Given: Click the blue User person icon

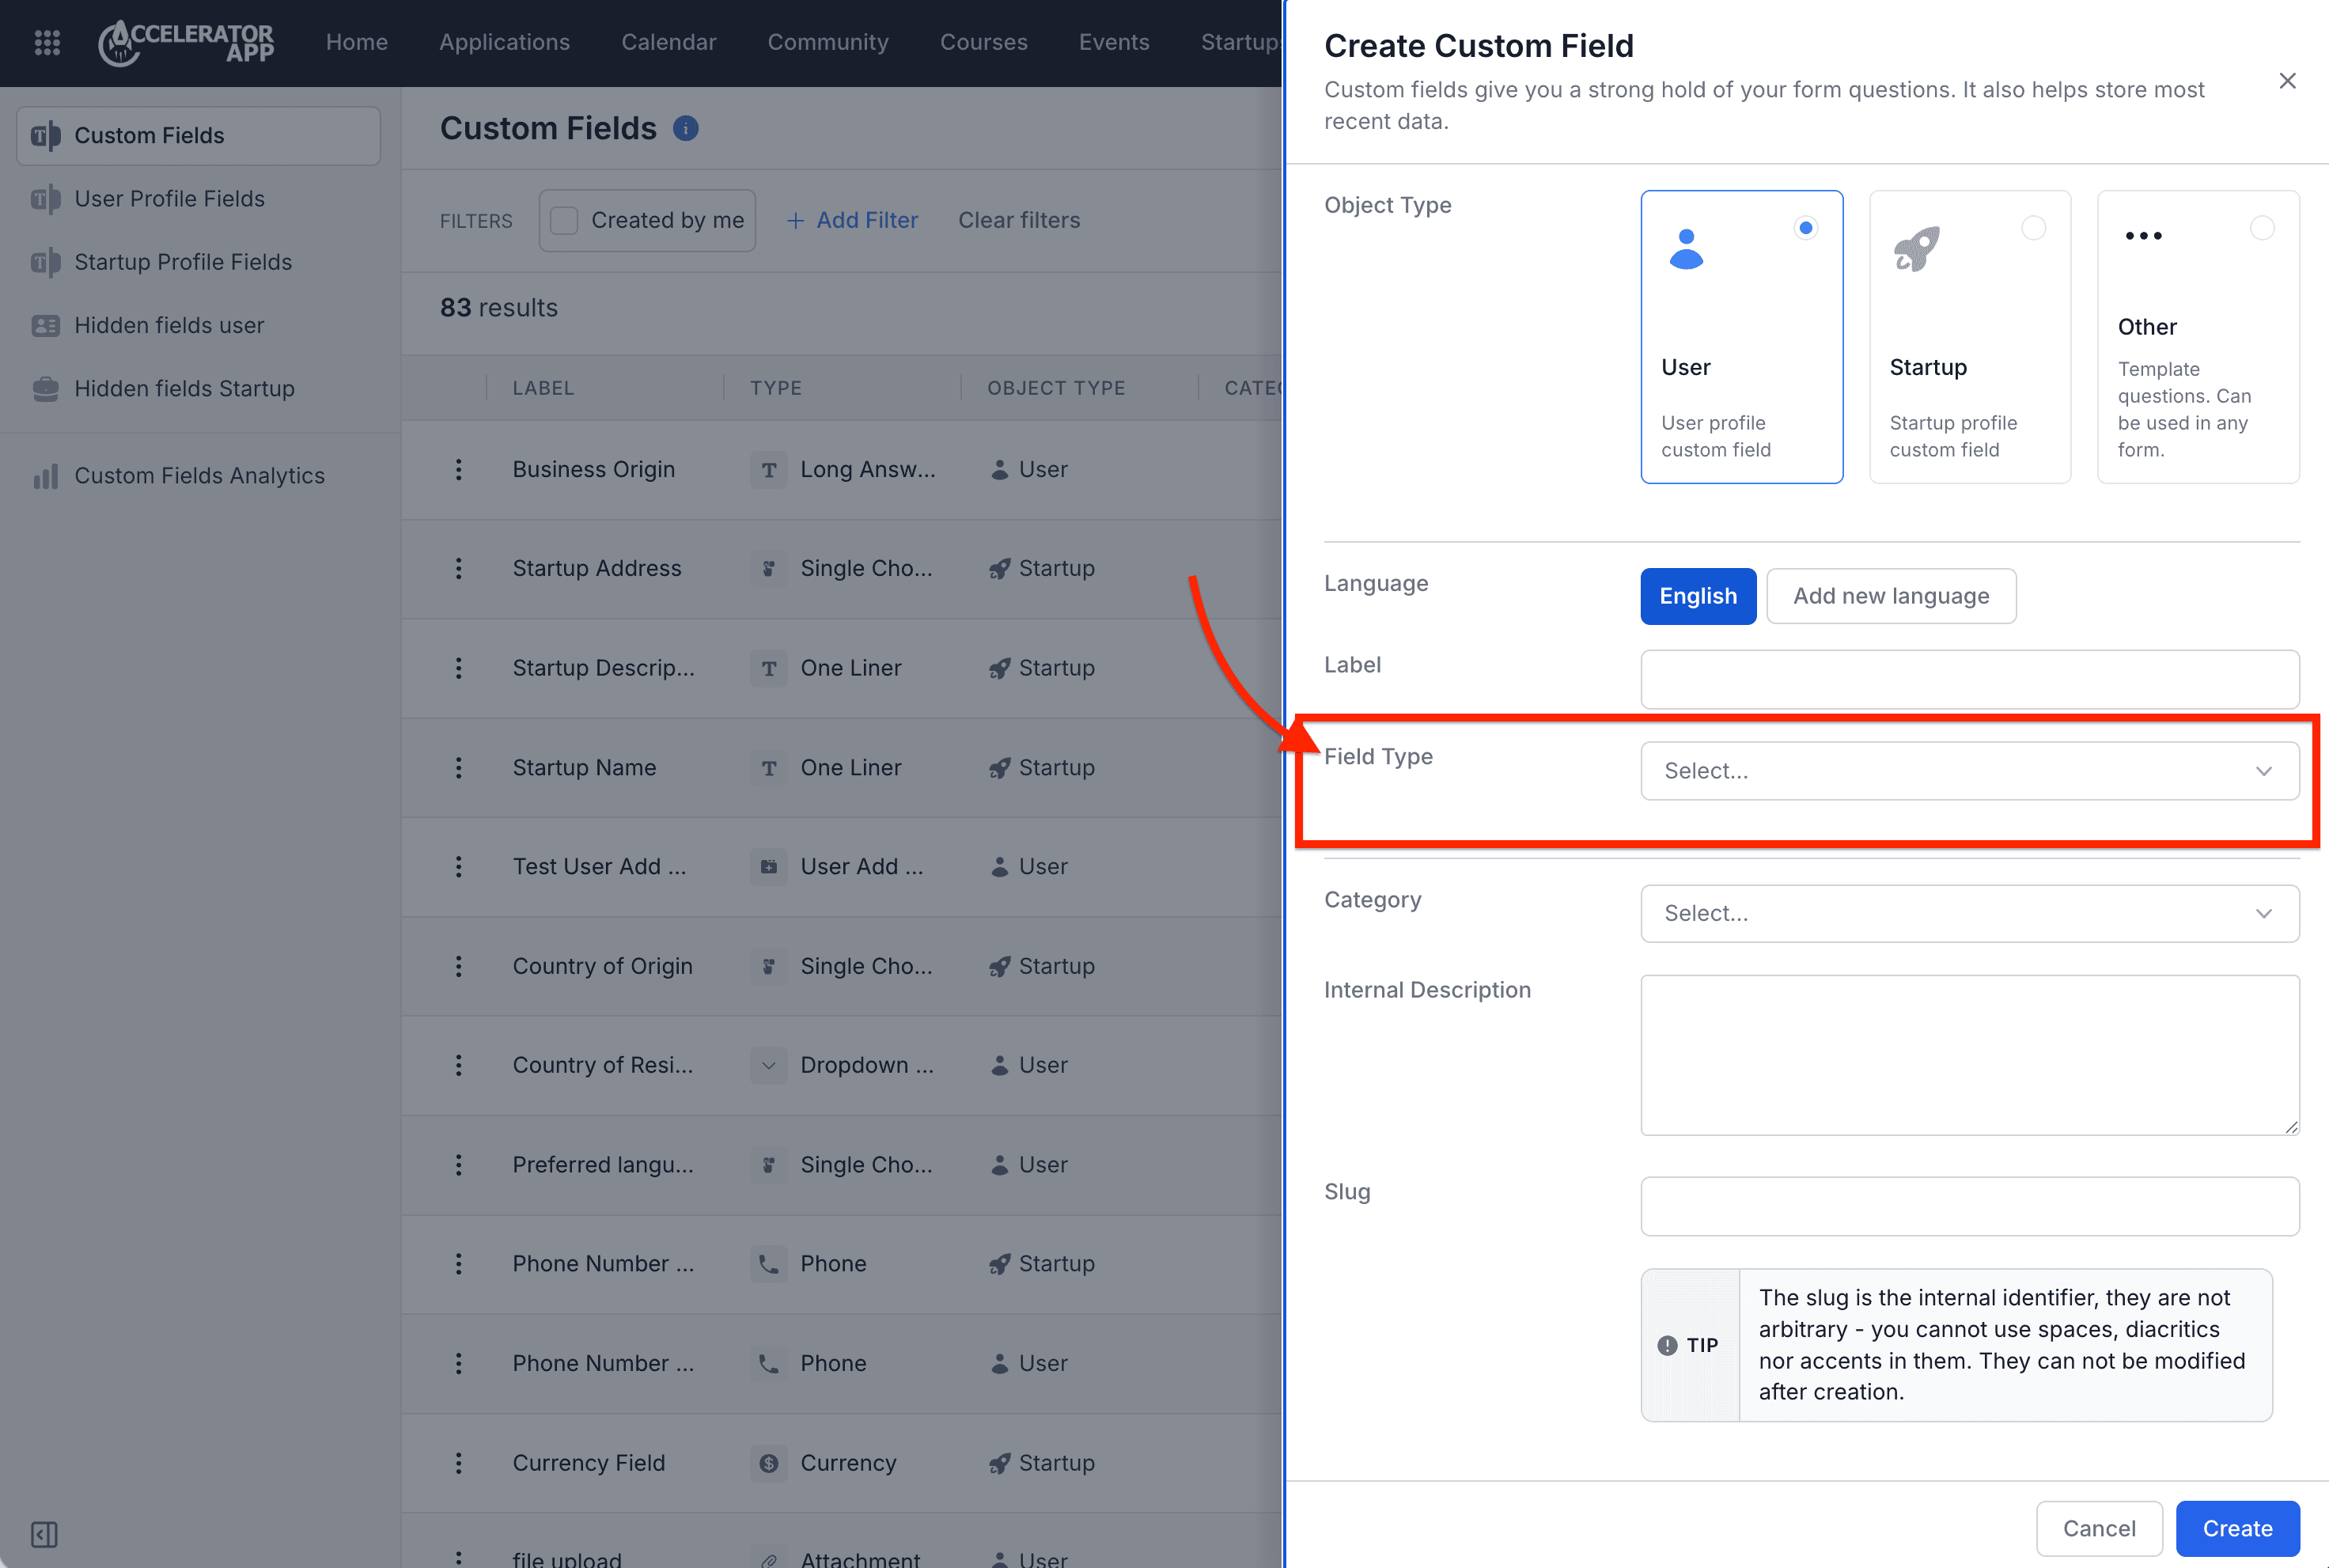Looking at the screenshot, I should point(1686,249).
